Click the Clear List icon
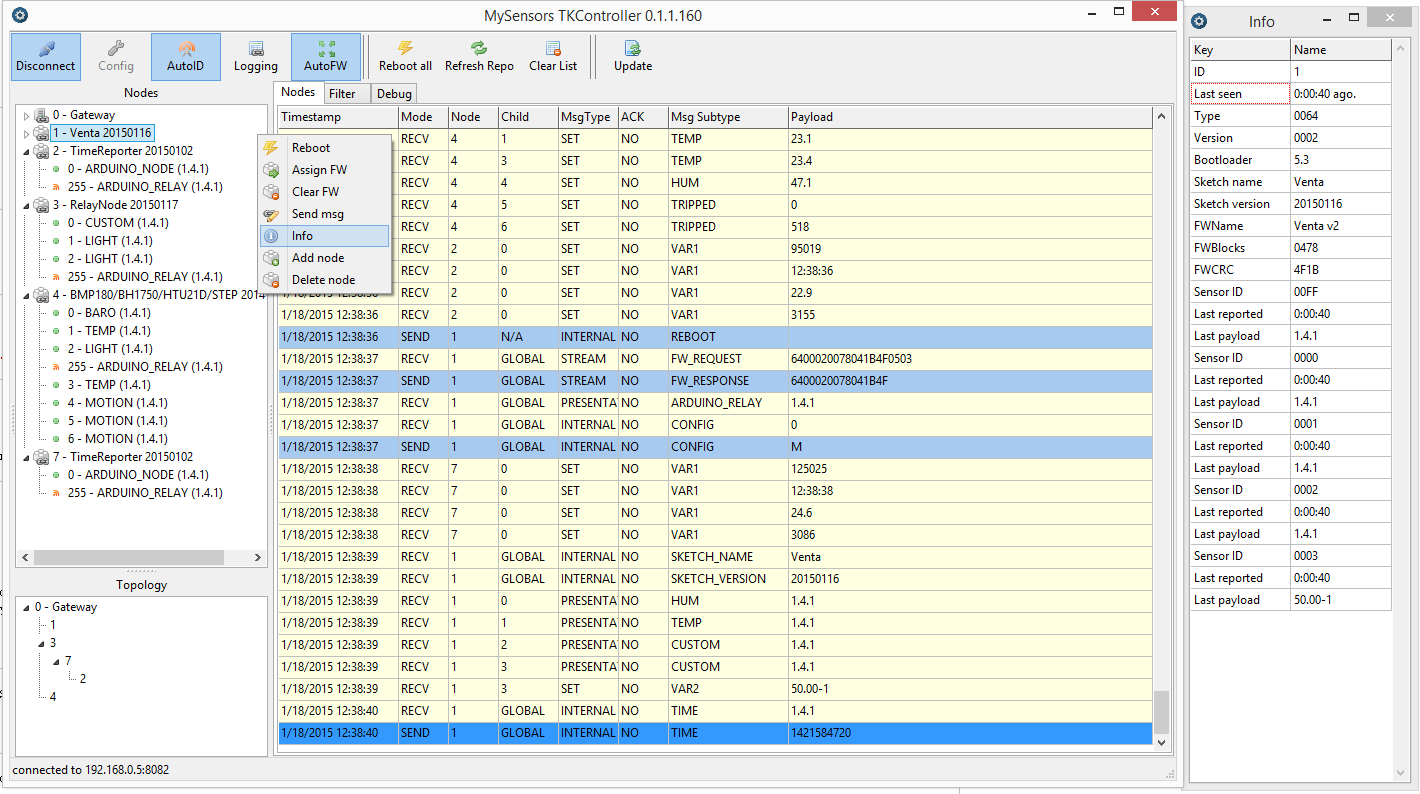1420x794 pixels. pos(553,48)
